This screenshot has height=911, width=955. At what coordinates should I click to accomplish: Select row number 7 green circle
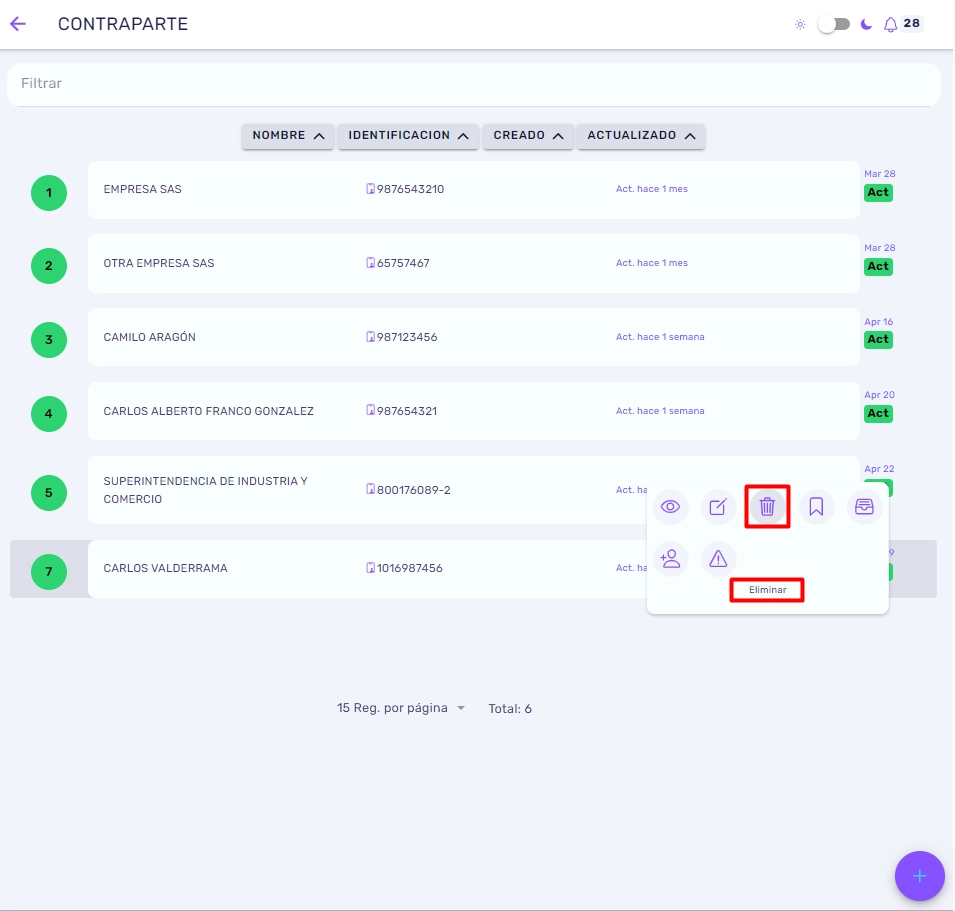(x=49, y=572)
